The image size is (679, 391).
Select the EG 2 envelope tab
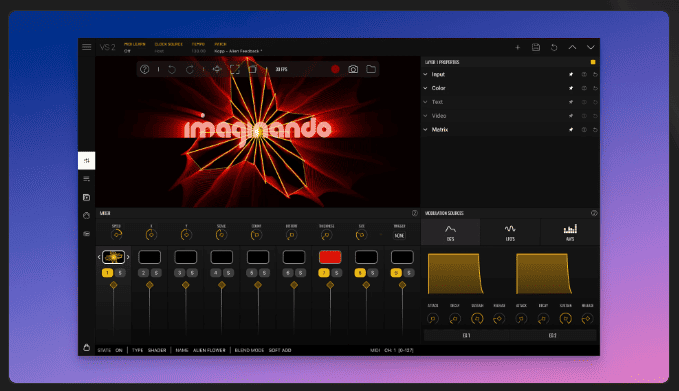tap(553, 335)
